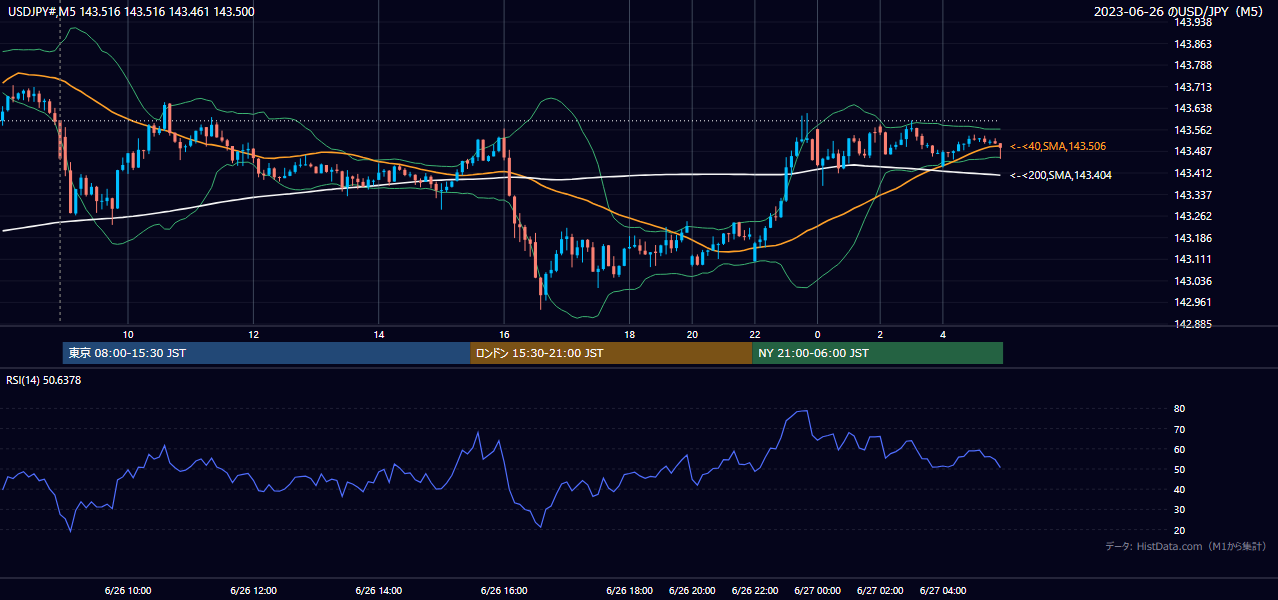
Task: Click RSI scale value 30
Action: coord(1180,510)
